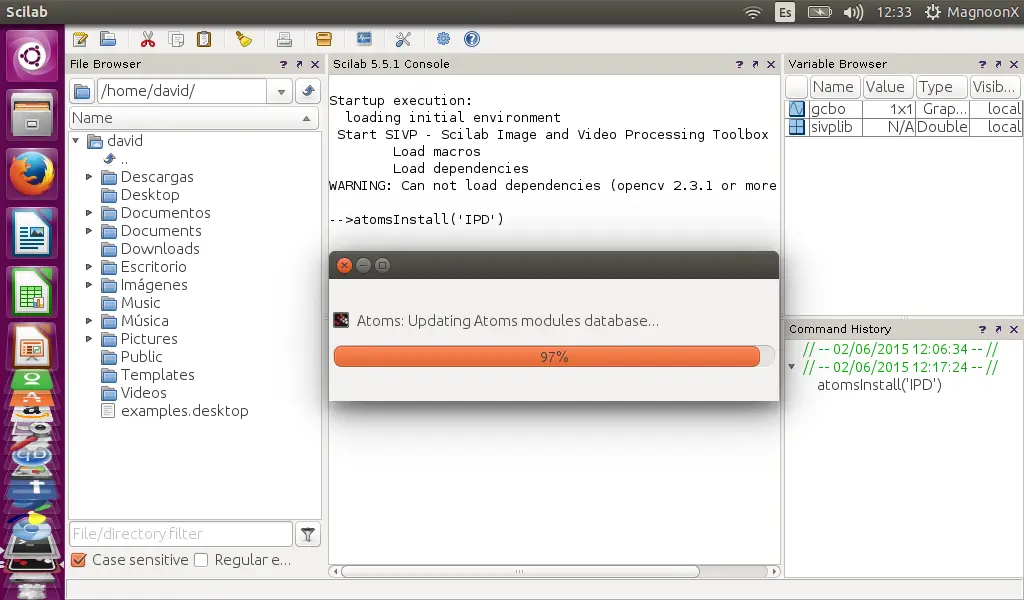Open the ATOMS module manager icon
1024x600 pixels.
tap(324, 39)
